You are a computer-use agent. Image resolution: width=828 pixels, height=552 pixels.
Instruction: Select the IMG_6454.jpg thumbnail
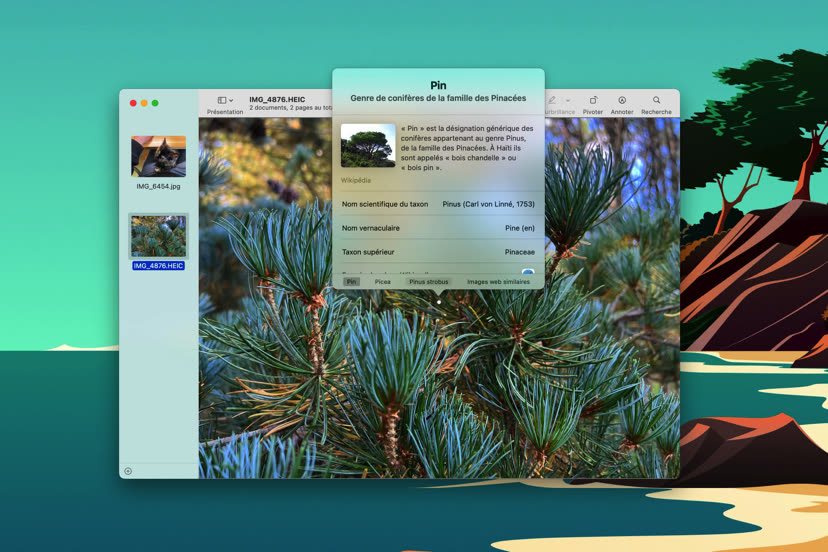click(158, 156)
